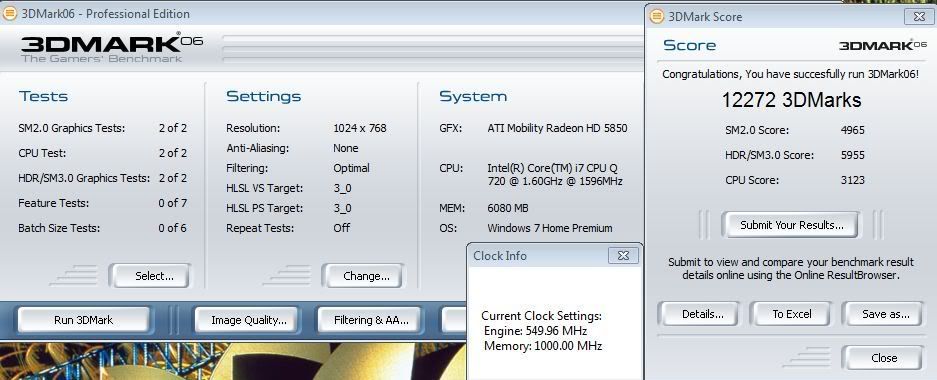The height and width of the screenshot is (380, 937).
Task: Click SM2.0 Graphics Tests count 2 of 2
Action: (173, 128)
